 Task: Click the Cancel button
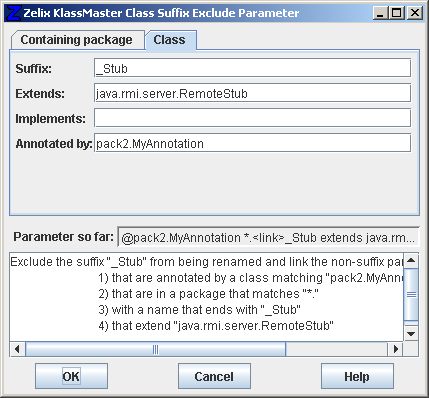(x=214, y=376)
